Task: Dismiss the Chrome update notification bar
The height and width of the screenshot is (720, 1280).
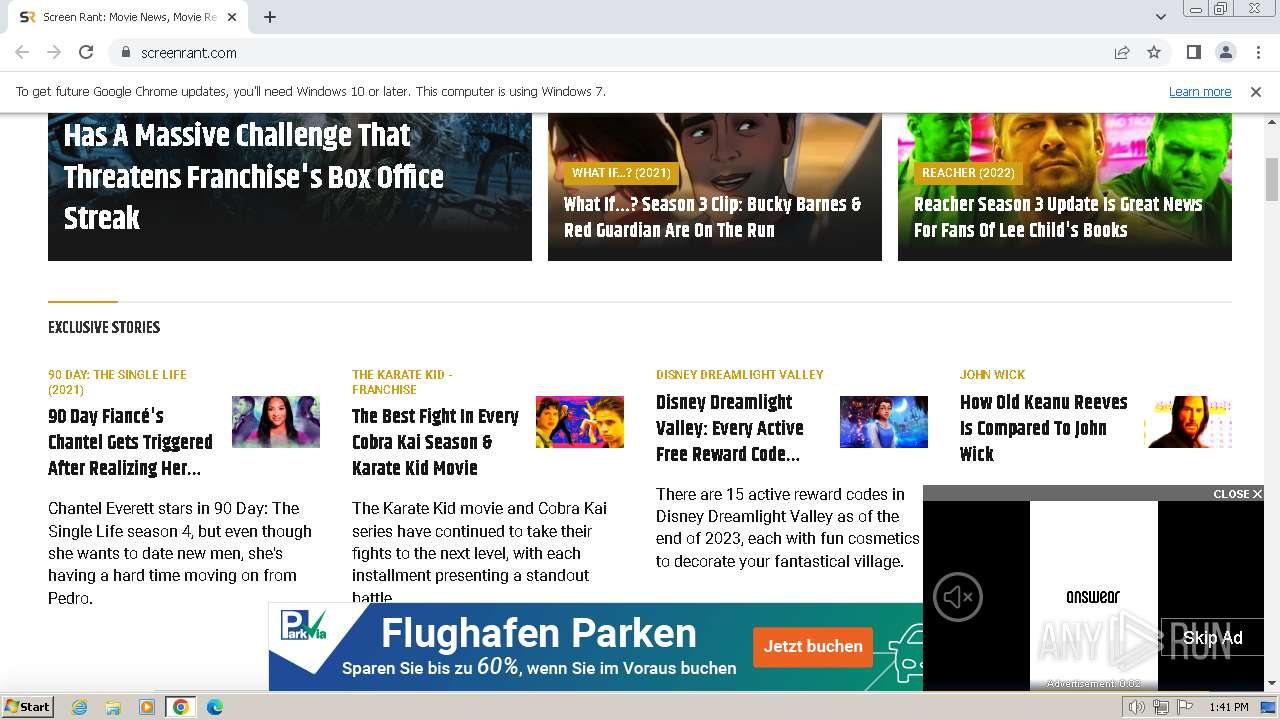Action: tap(1256, 91)
